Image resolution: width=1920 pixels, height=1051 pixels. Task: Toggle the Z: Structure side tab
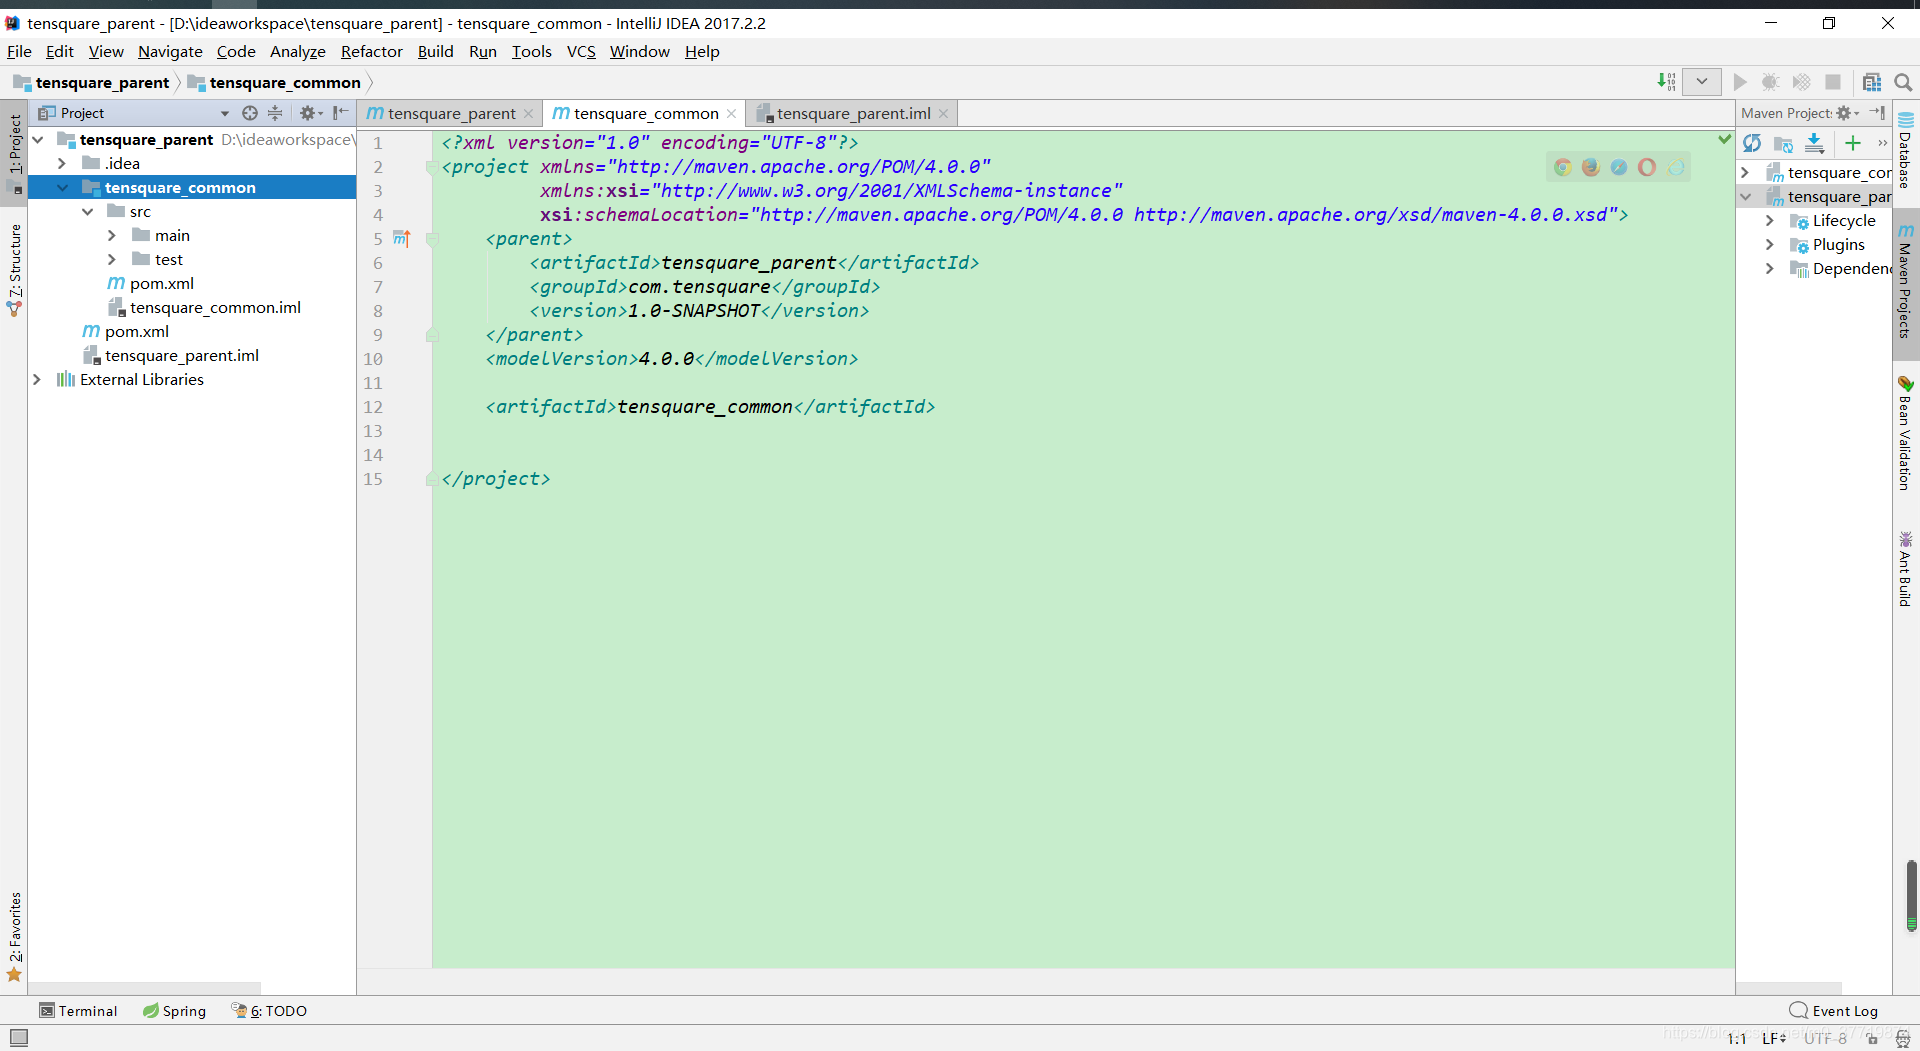tap(15, 269)
